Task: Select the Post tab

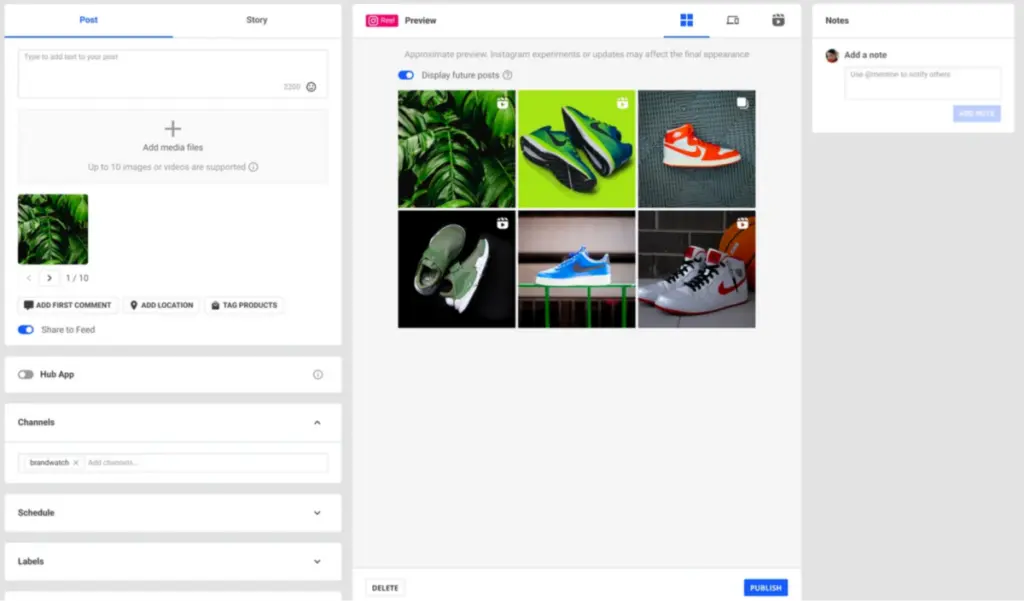Action: pyautogui.click(x=88, y=20)
